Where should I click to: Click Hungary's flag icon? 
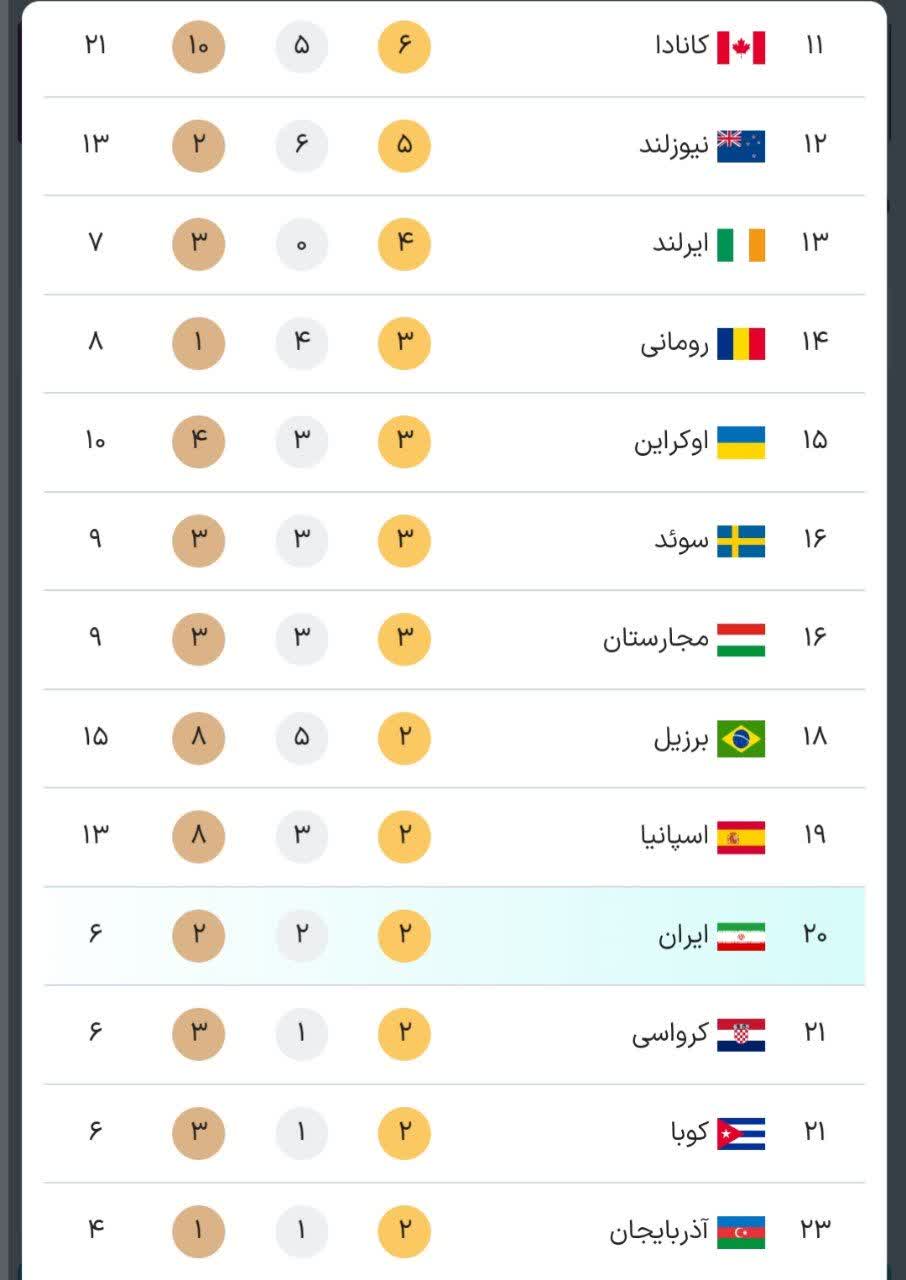point(741,640)
